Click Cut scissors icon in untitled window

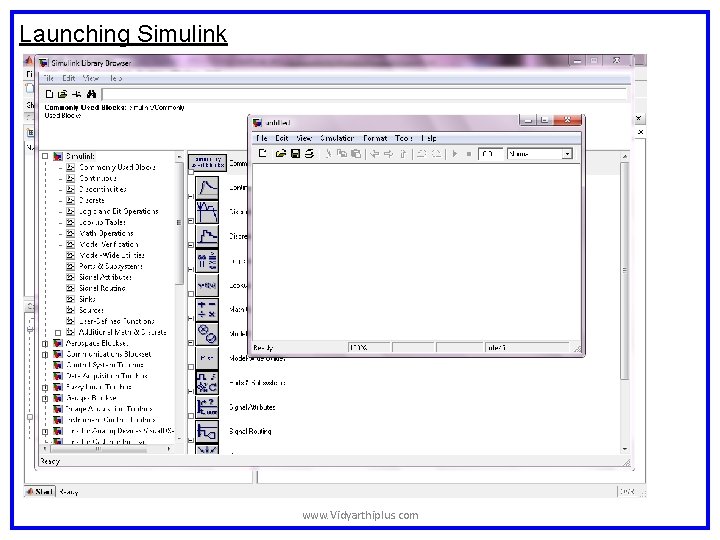328,153
